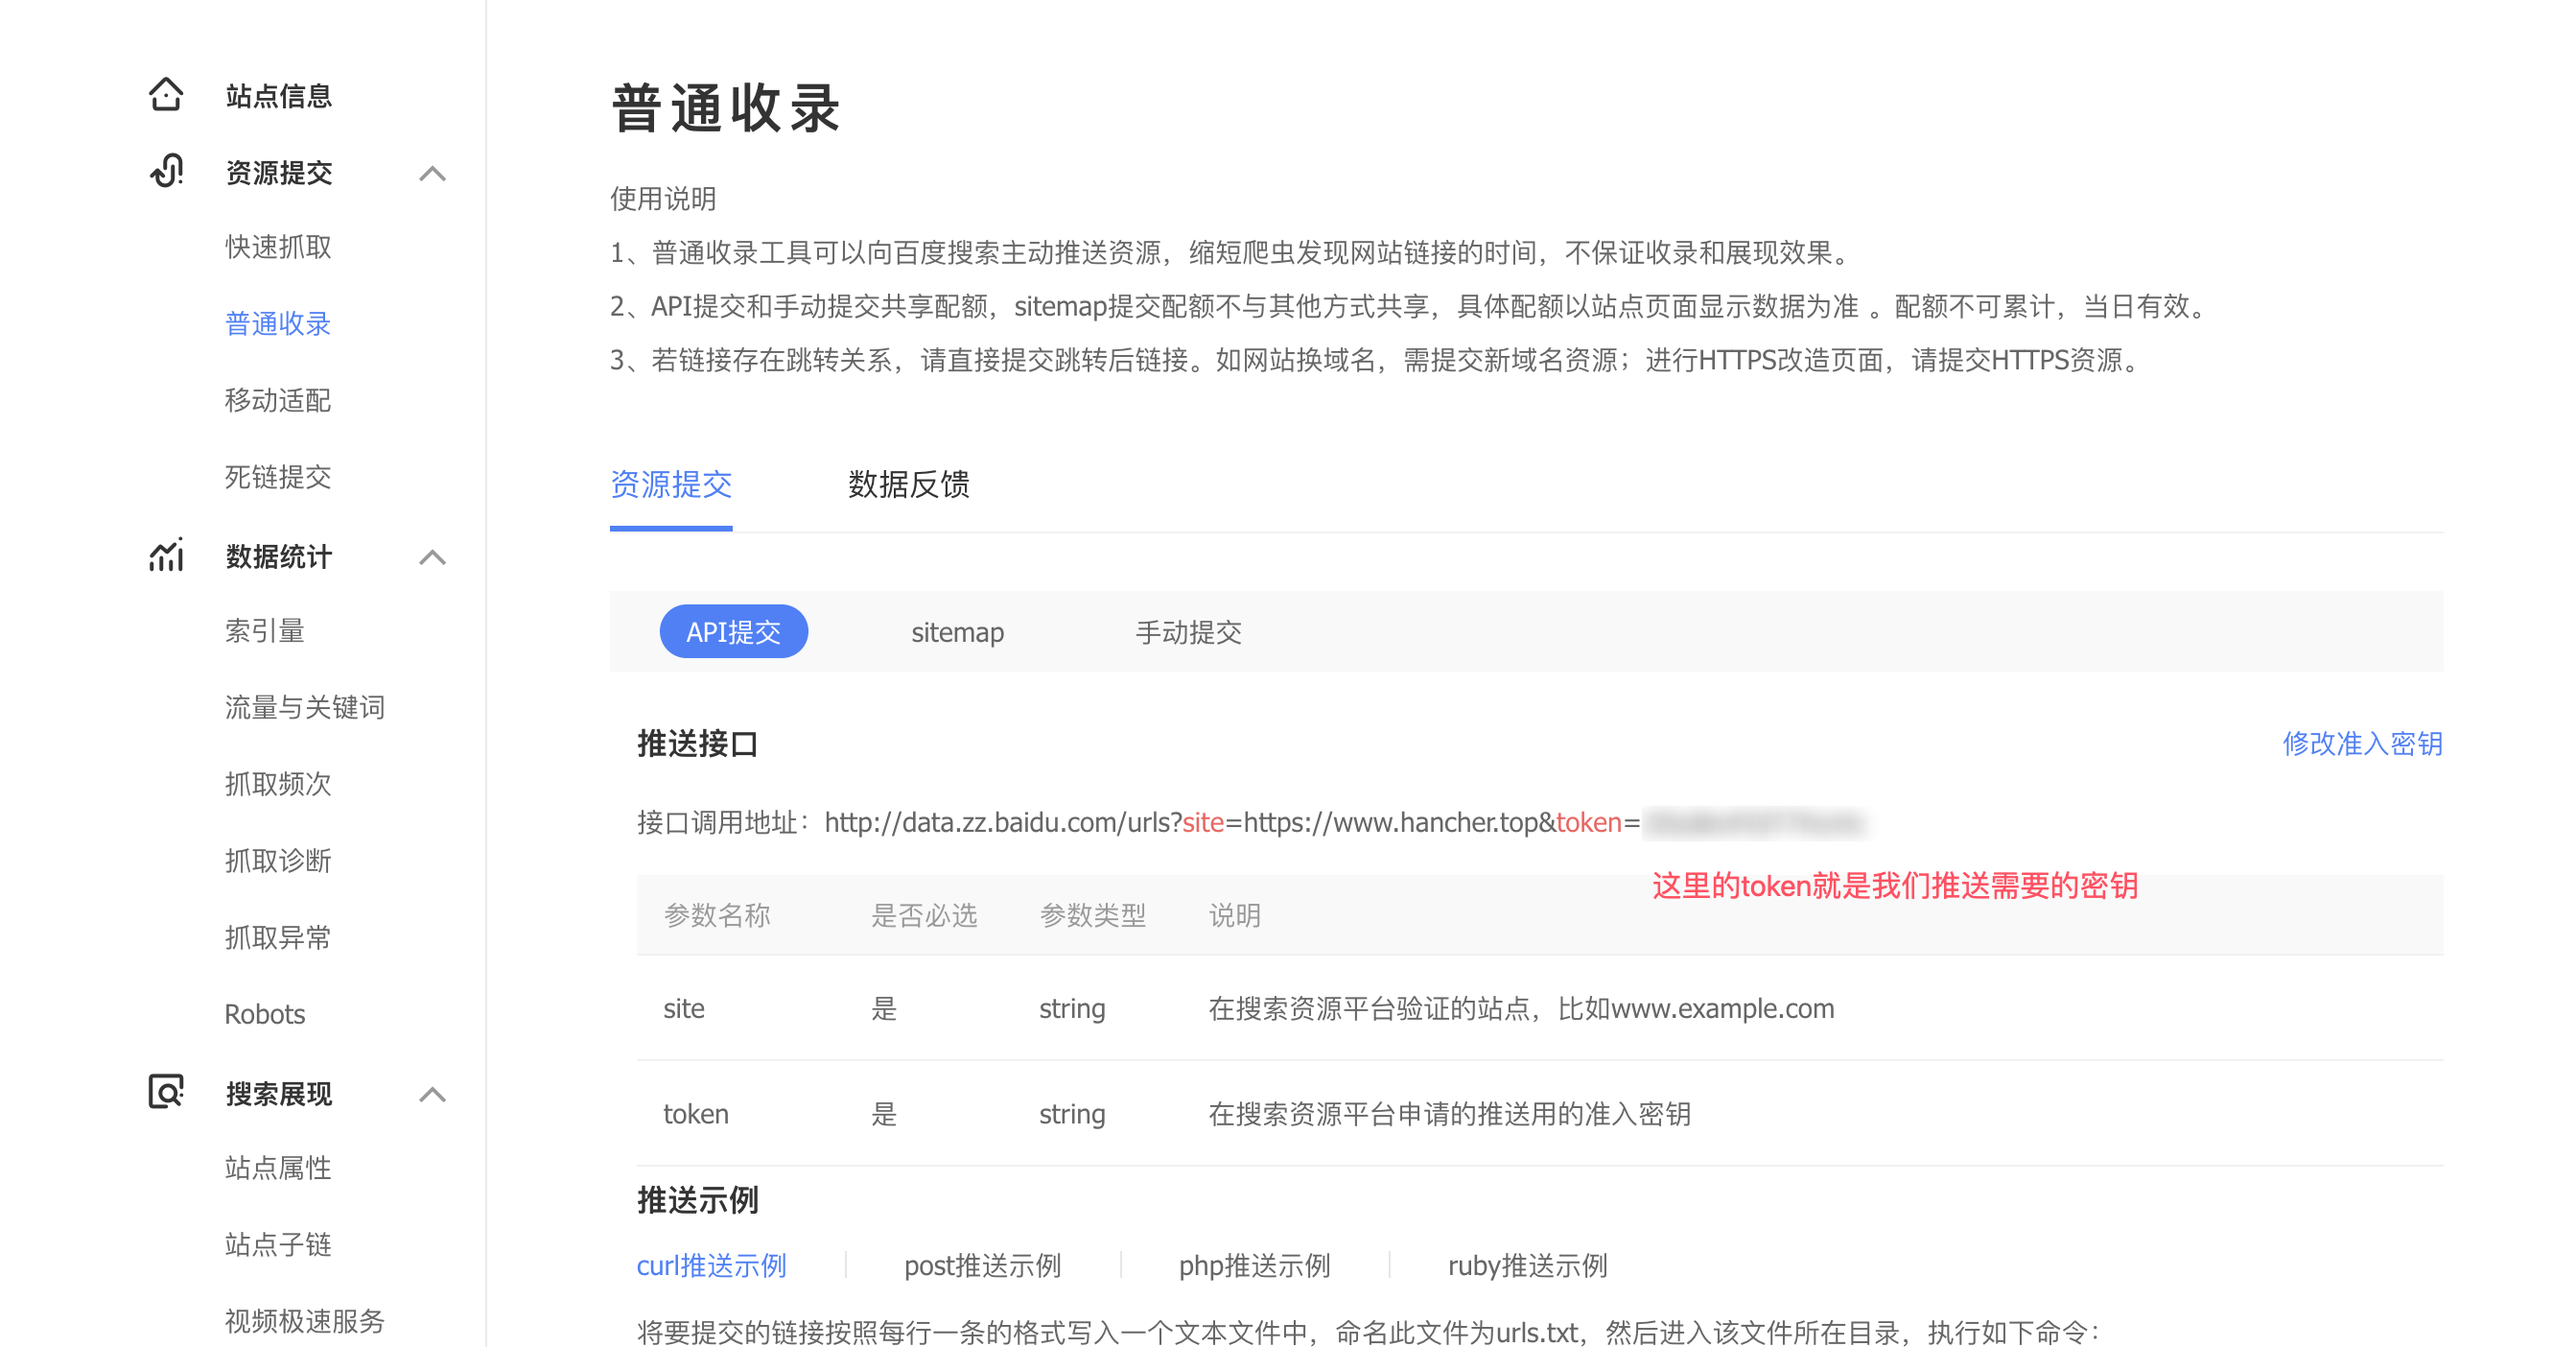View the php推送示例 example
The width and height of the screenshot is (2576, 1347).
(1255, 1266)
